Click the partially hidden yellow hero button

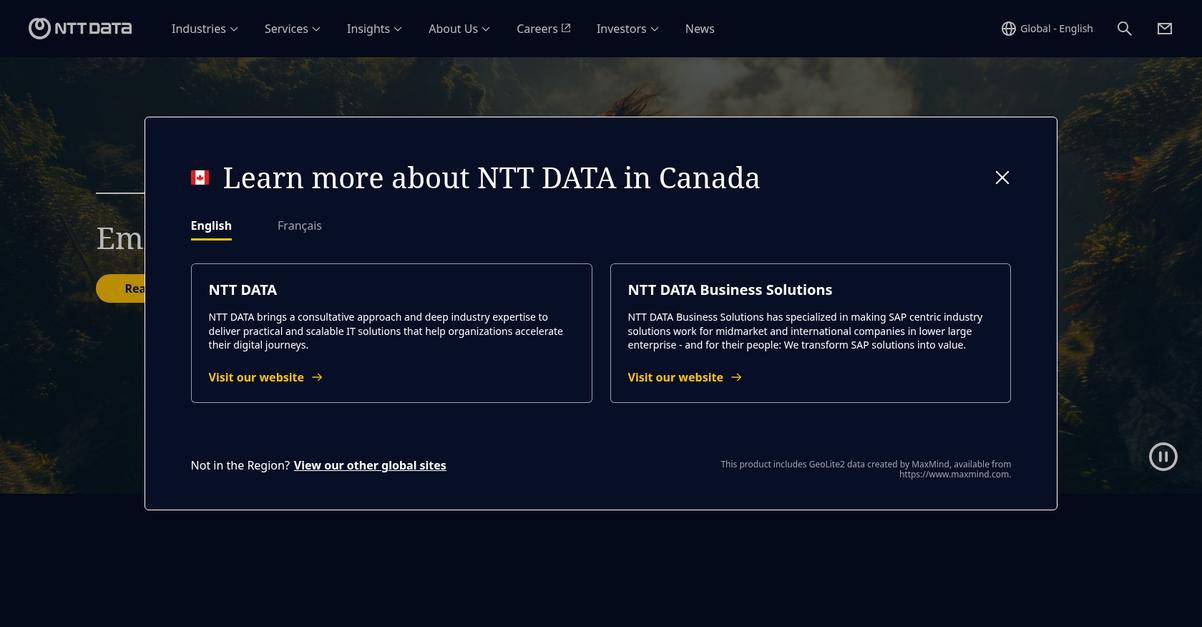pos(121,288)
